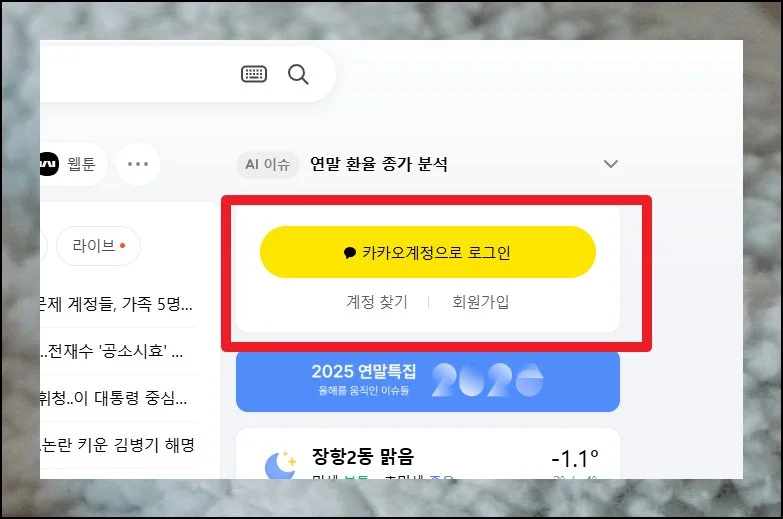Open the 회원가입 sign-up link

click(x=480, y=302)
